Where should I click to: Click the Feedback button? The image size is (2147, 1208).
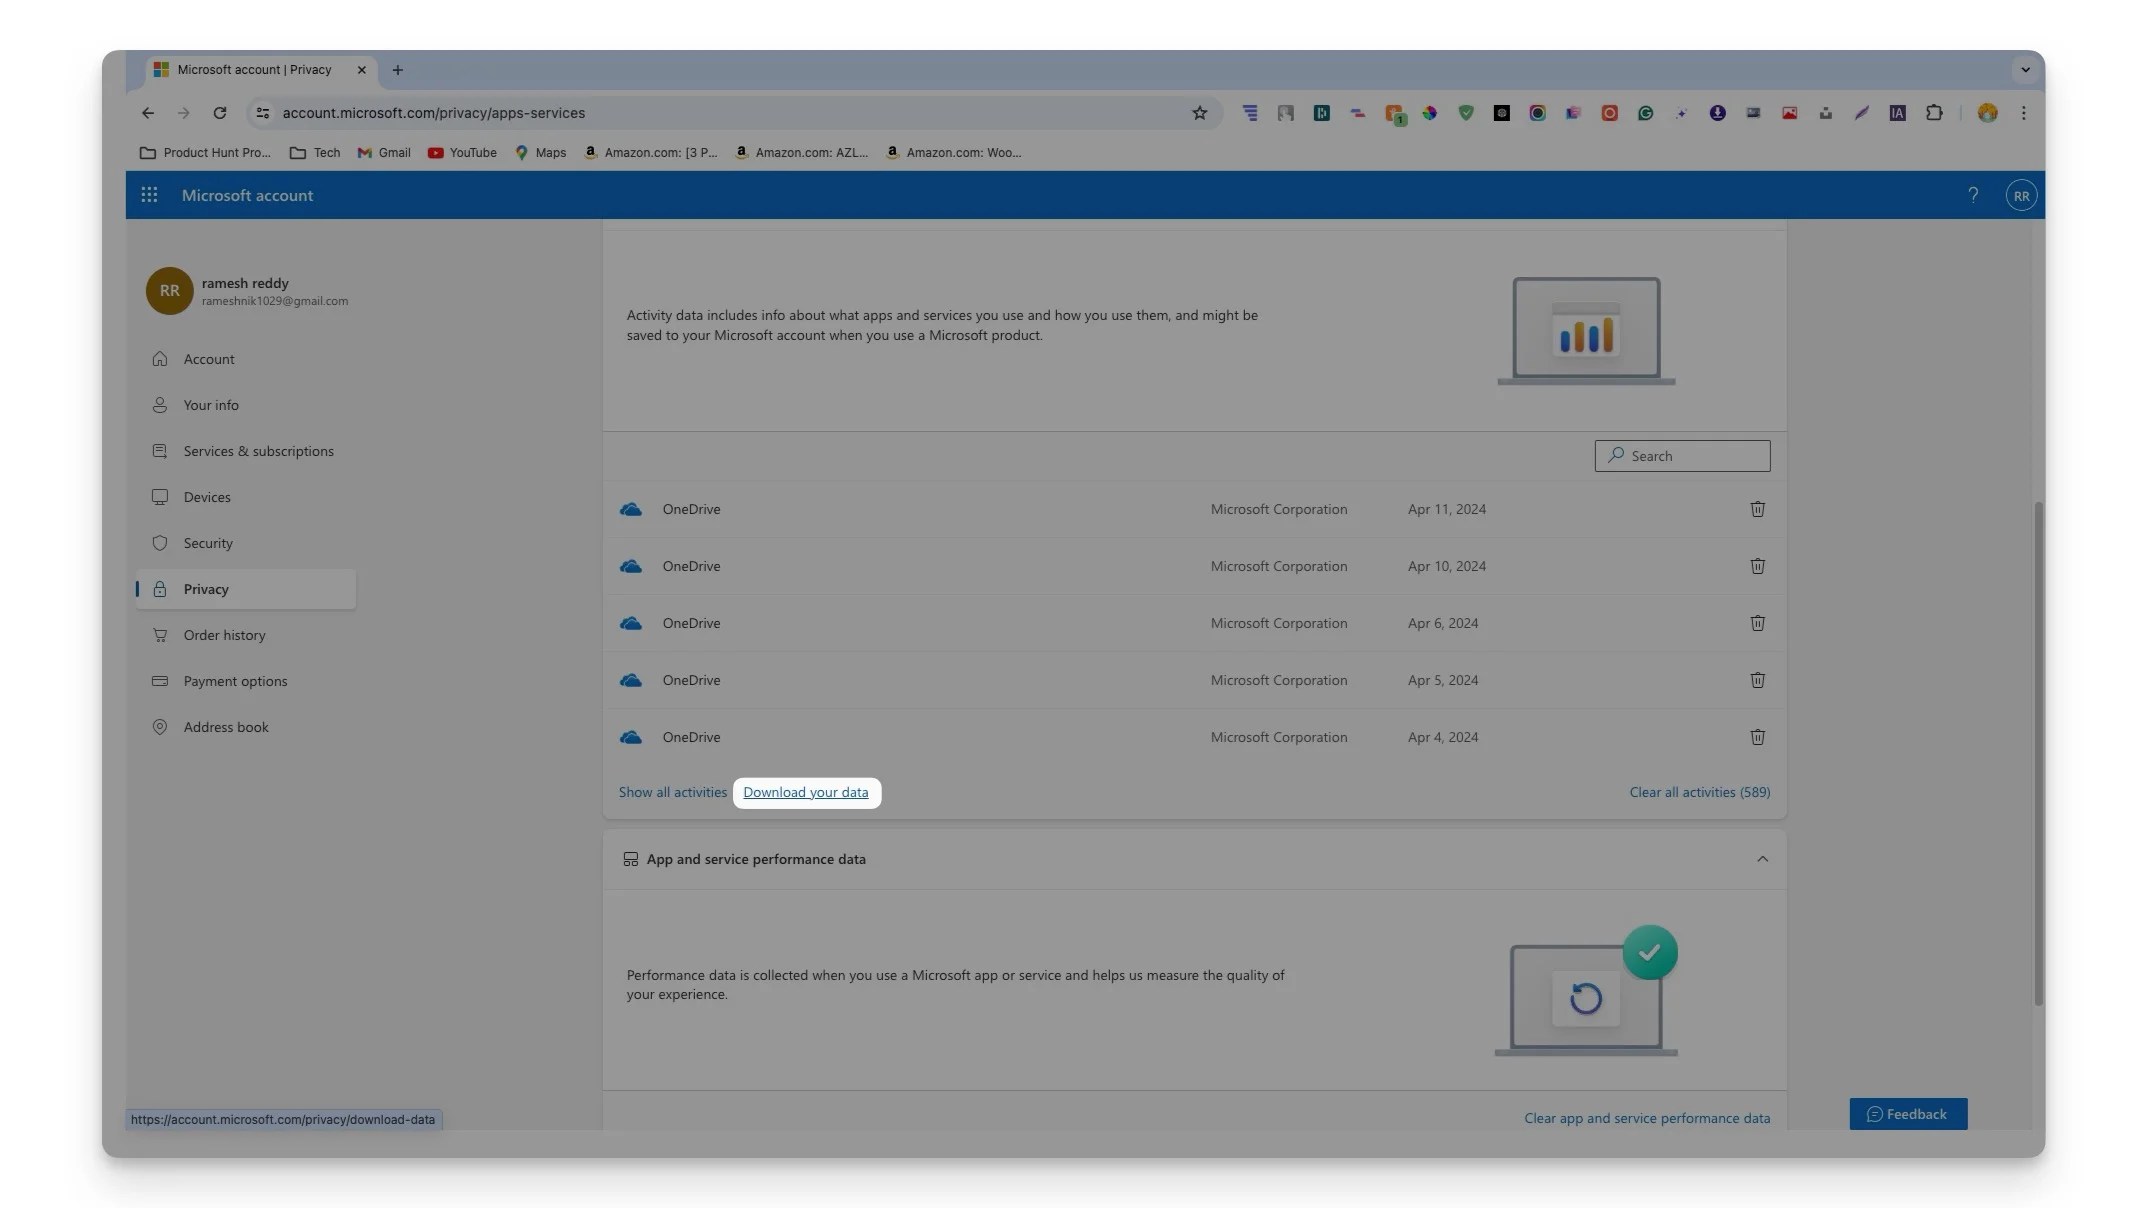coord(1907,1114)
